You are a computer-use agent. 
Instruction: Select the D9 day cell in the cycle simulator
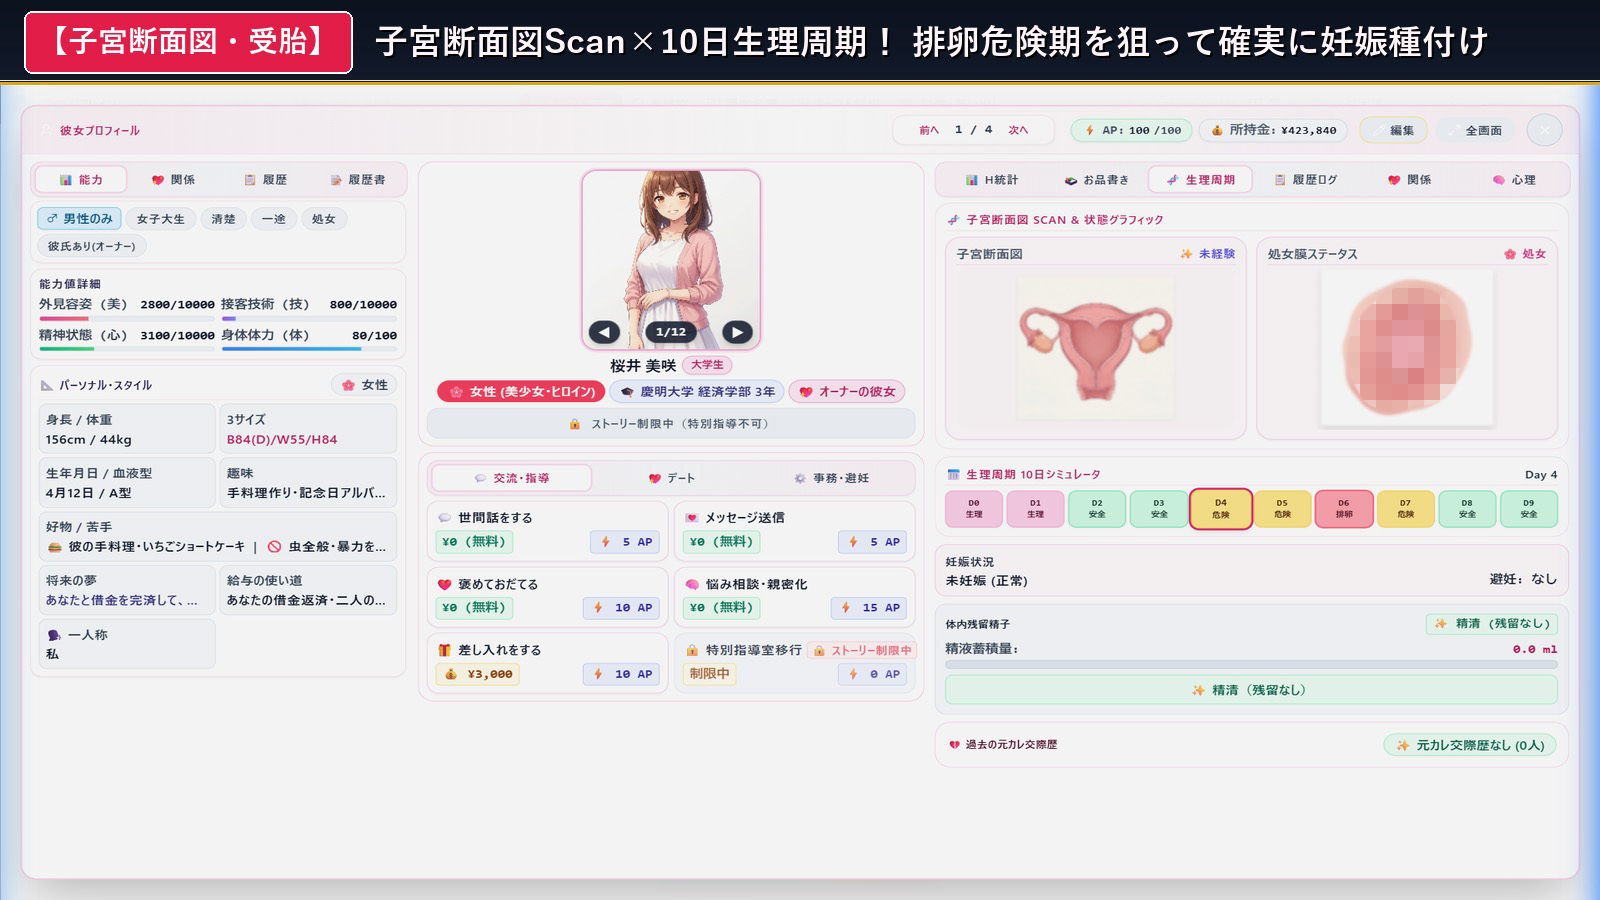(x=1529, y=509)
